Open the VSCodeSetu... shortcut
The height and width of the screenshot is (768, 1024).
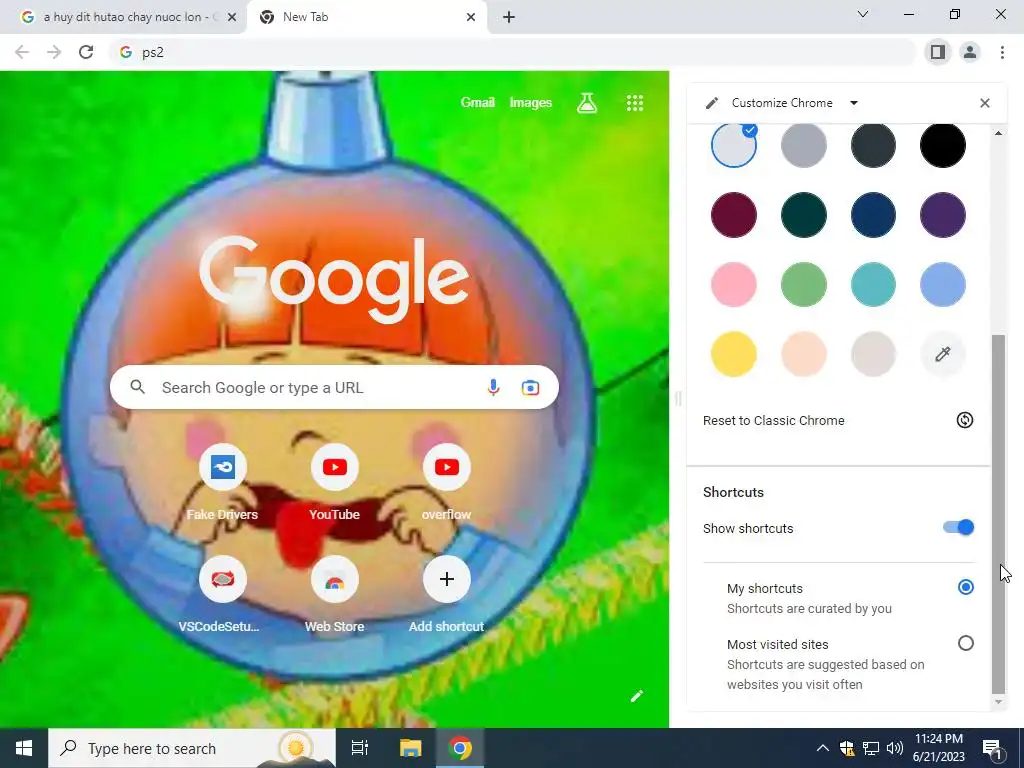(223, 579)
